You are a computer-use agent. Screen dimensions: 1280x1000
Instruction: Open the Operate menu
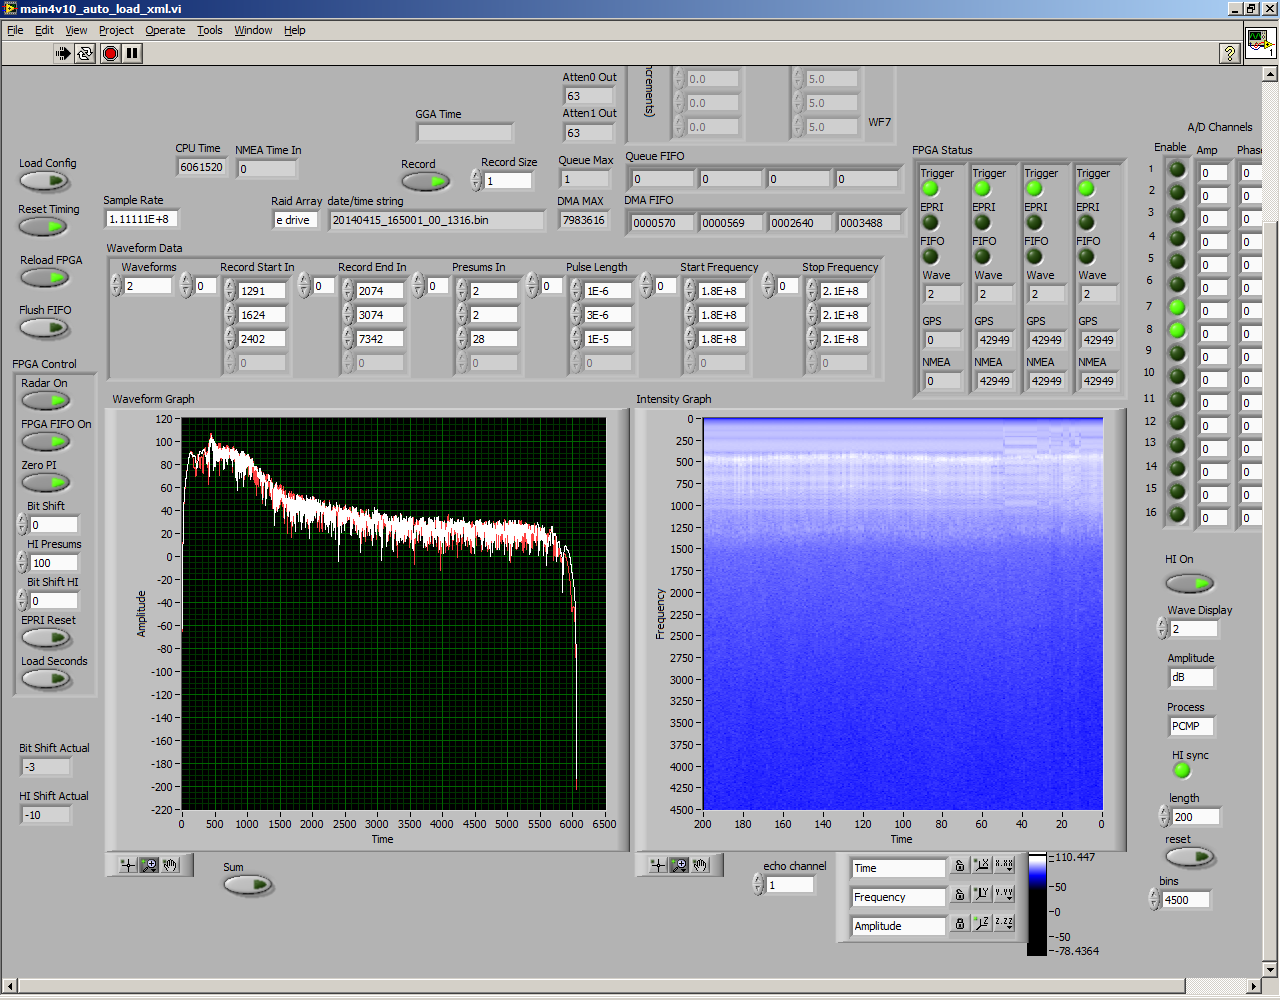165,30
